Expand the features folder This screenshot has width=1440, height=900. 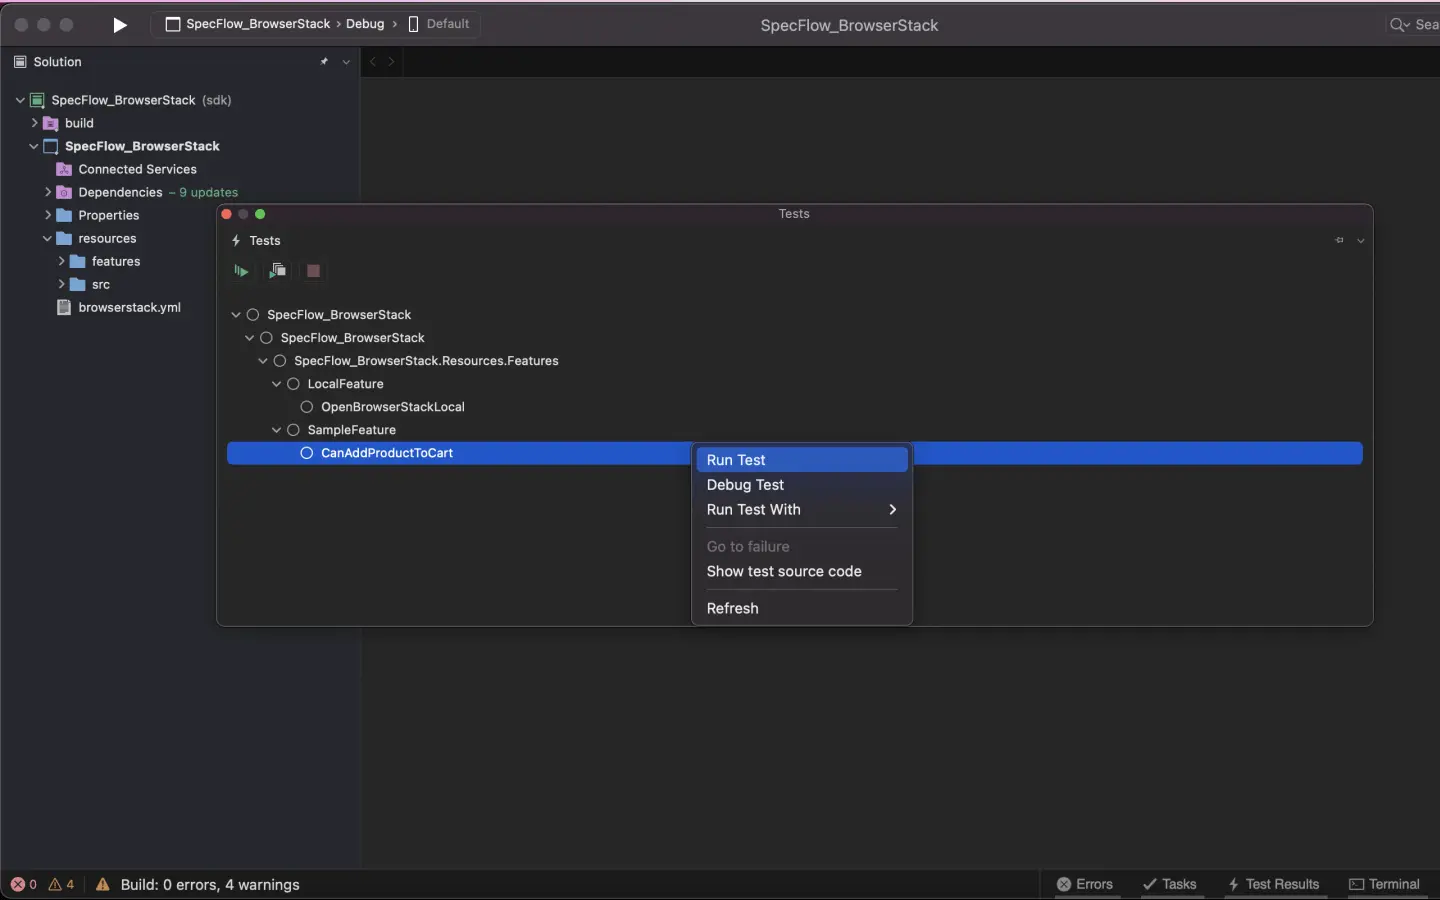pos(62,262)
